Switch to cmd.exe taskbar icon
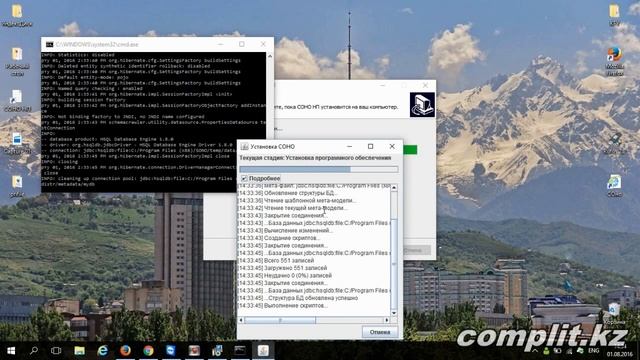The image size is (640, 360). (240, 351)
